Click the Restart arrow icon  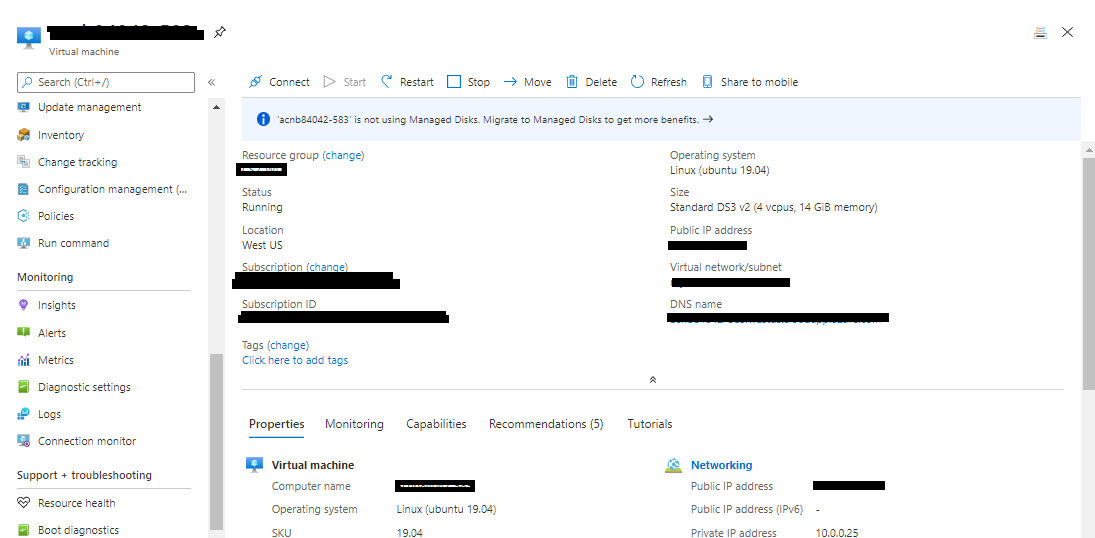point(386,82)
